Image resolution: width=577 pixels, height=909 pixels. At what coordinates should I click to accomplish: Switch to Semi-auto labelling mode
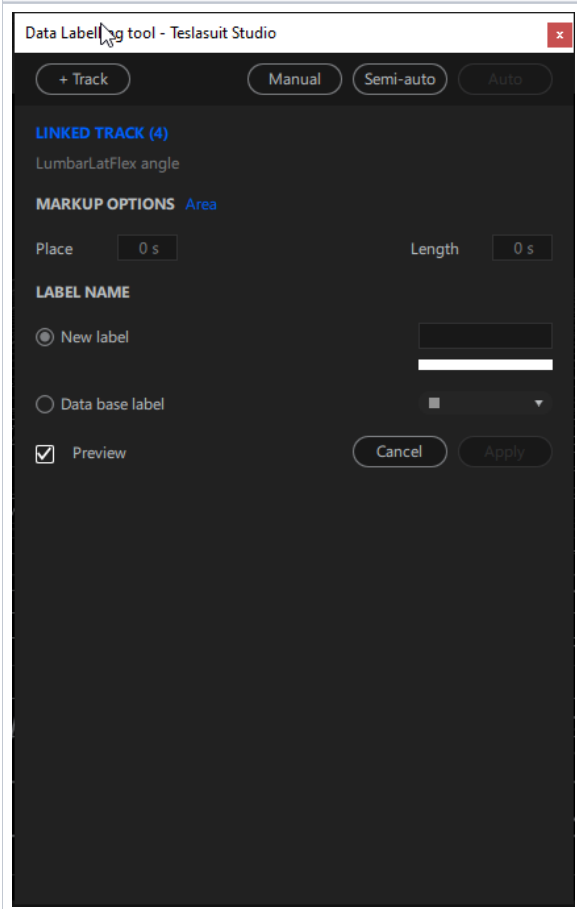click(400, 79)
